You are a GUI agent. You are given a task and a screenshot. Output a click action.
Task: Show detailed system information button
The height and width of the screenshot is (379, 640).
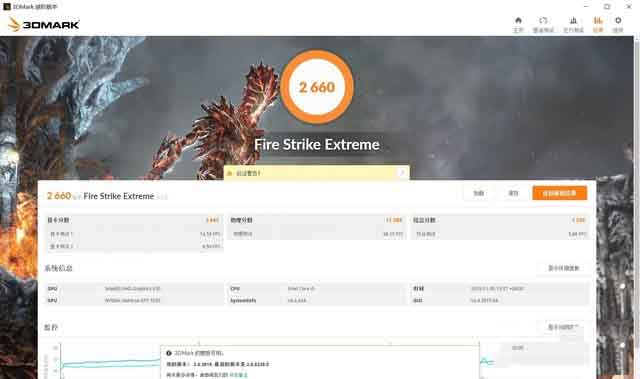(563, 268)
